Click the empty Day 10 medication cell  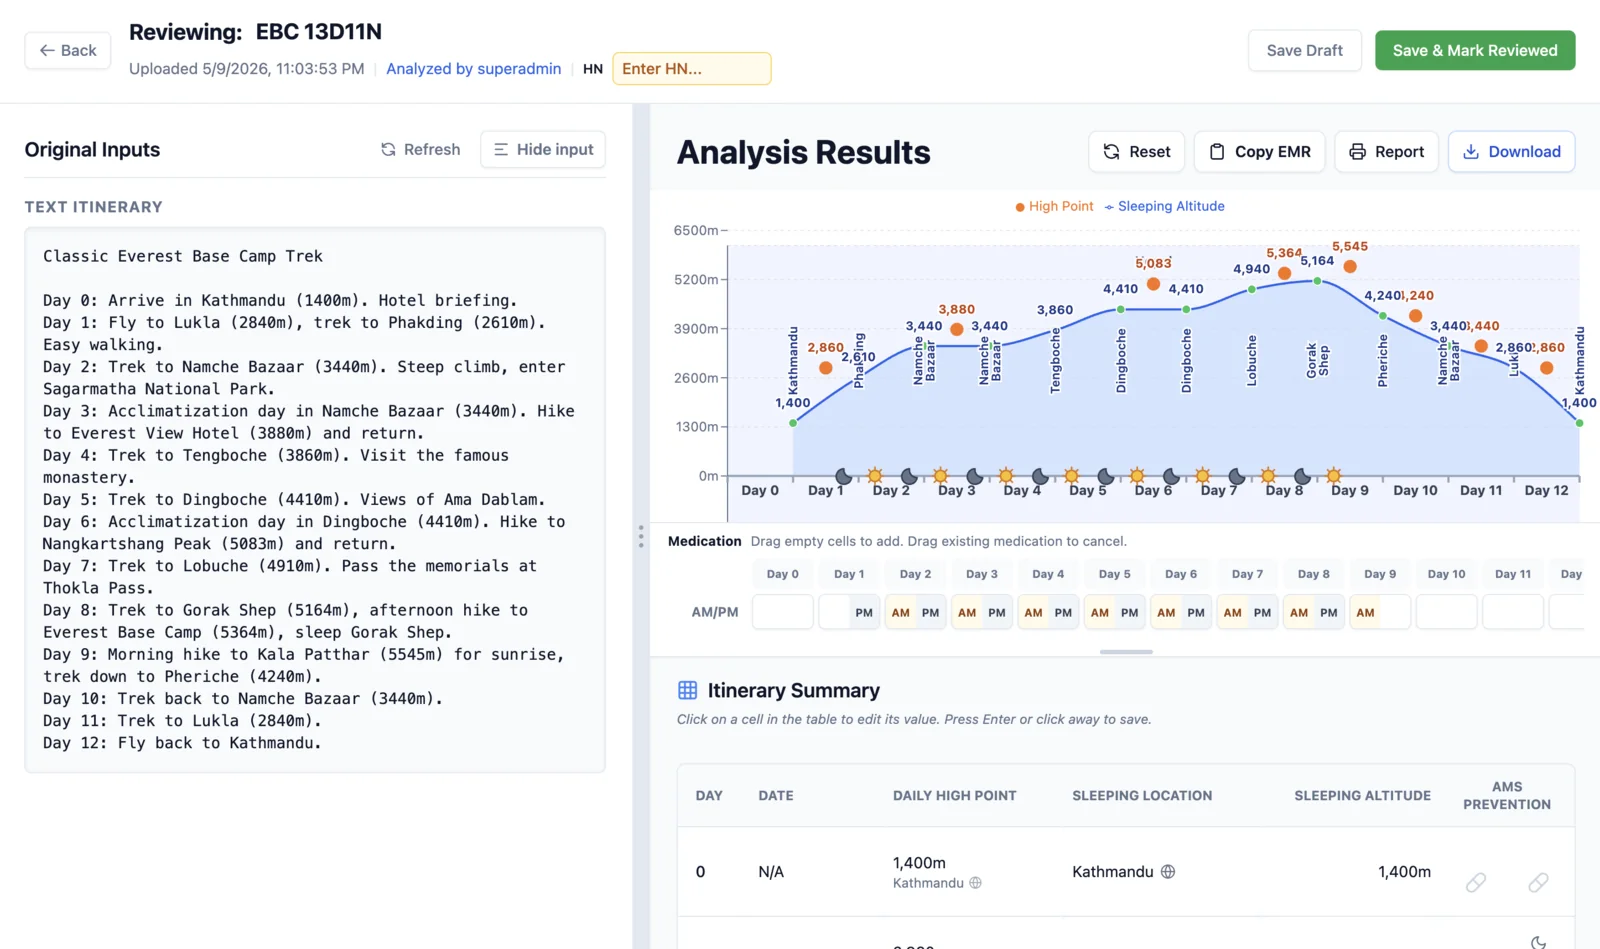click(x=1446, y=612)
